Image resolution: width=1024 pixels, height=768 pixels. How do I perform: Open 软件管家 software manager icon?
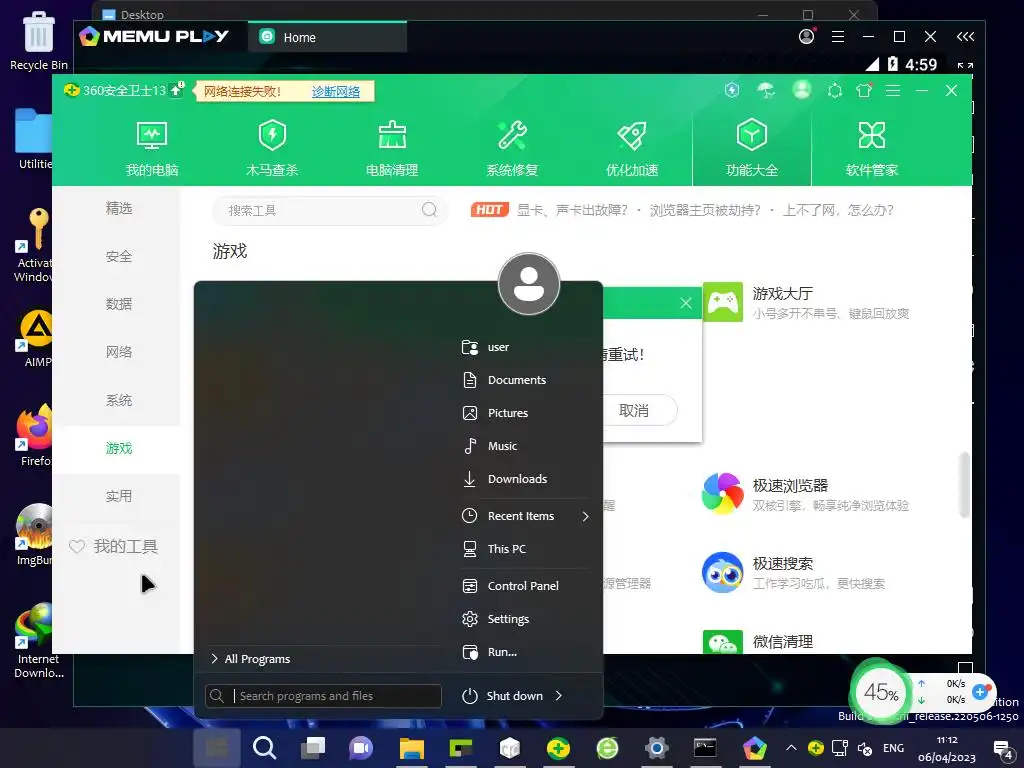[872, 149]
